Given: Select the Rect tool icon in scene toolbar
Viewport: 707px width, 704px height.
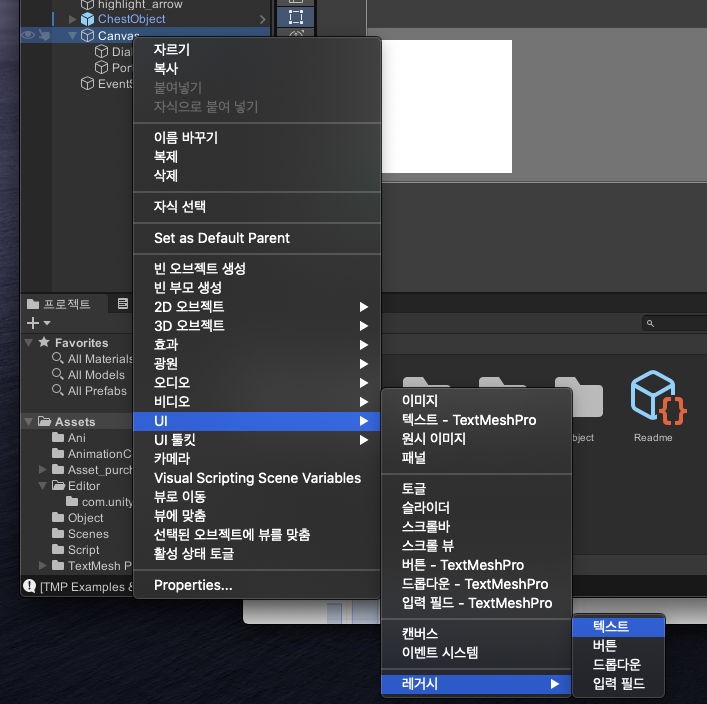Looking at the screenshot, I should coord(295,17).
